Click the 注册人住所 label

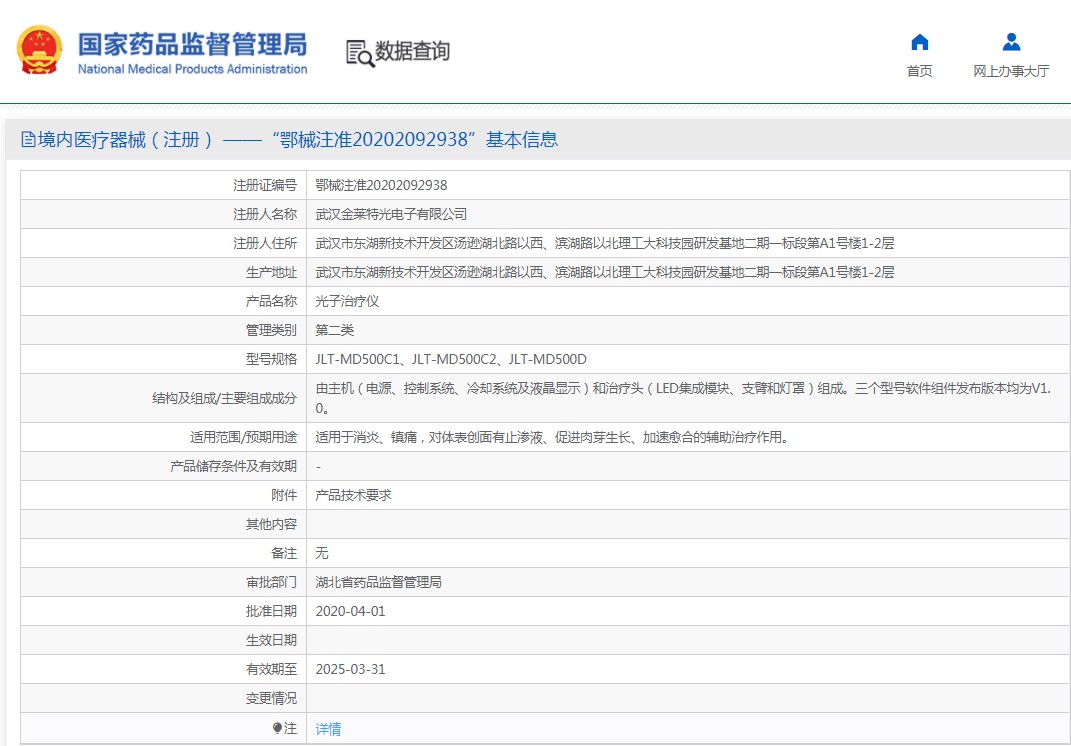pyautogui.click(x=265, y=243)
